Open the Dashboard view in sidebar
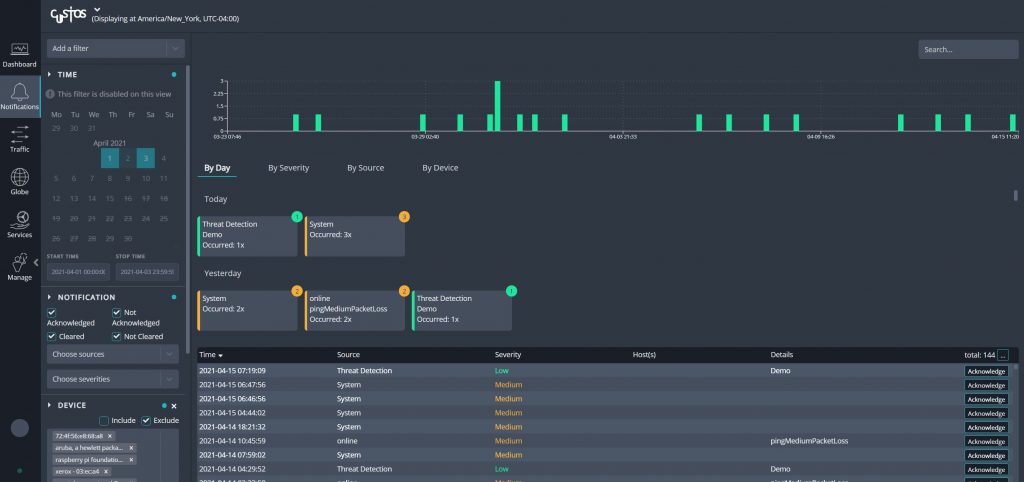1024x482 pixels. click(19, 53)
